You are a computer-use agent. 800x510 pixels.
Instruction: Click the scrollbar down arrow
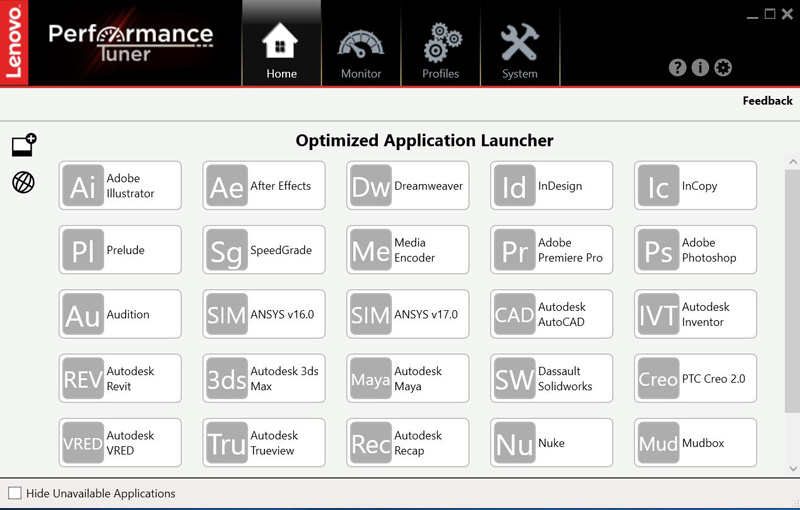(793, 468)
